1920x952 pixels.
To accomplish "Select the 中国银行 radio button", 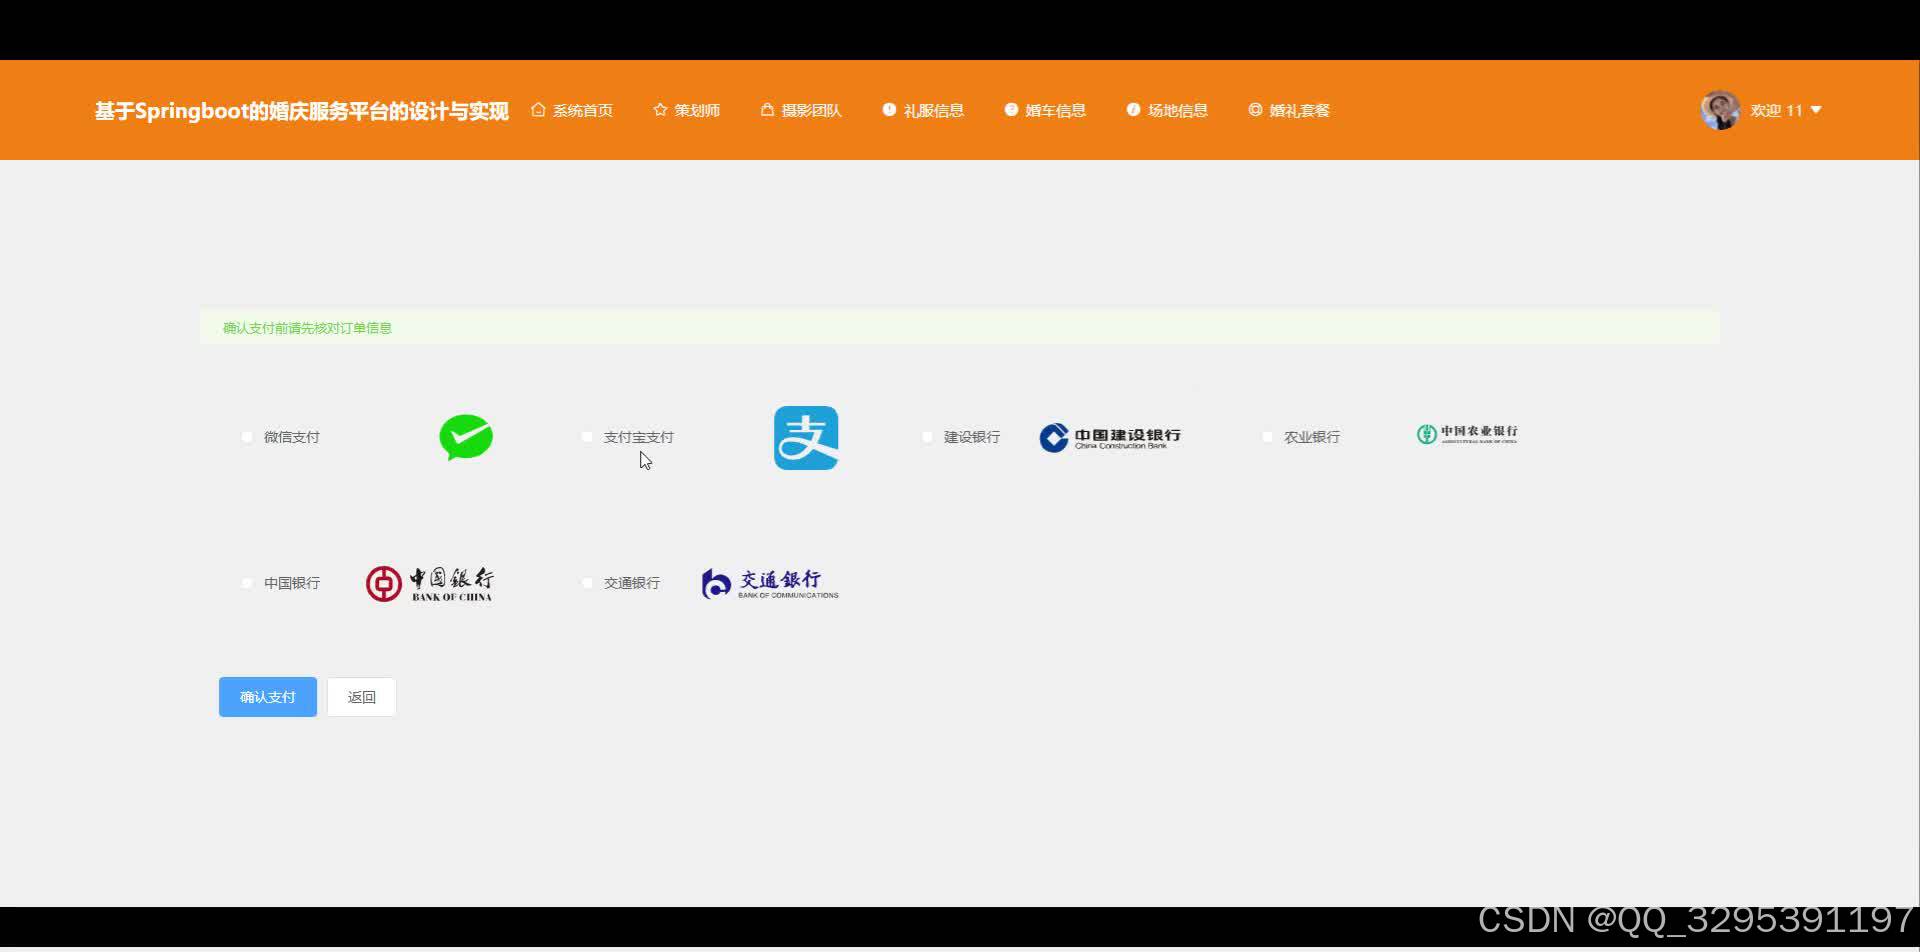I will pyautogui.click(x=247, y=583).
